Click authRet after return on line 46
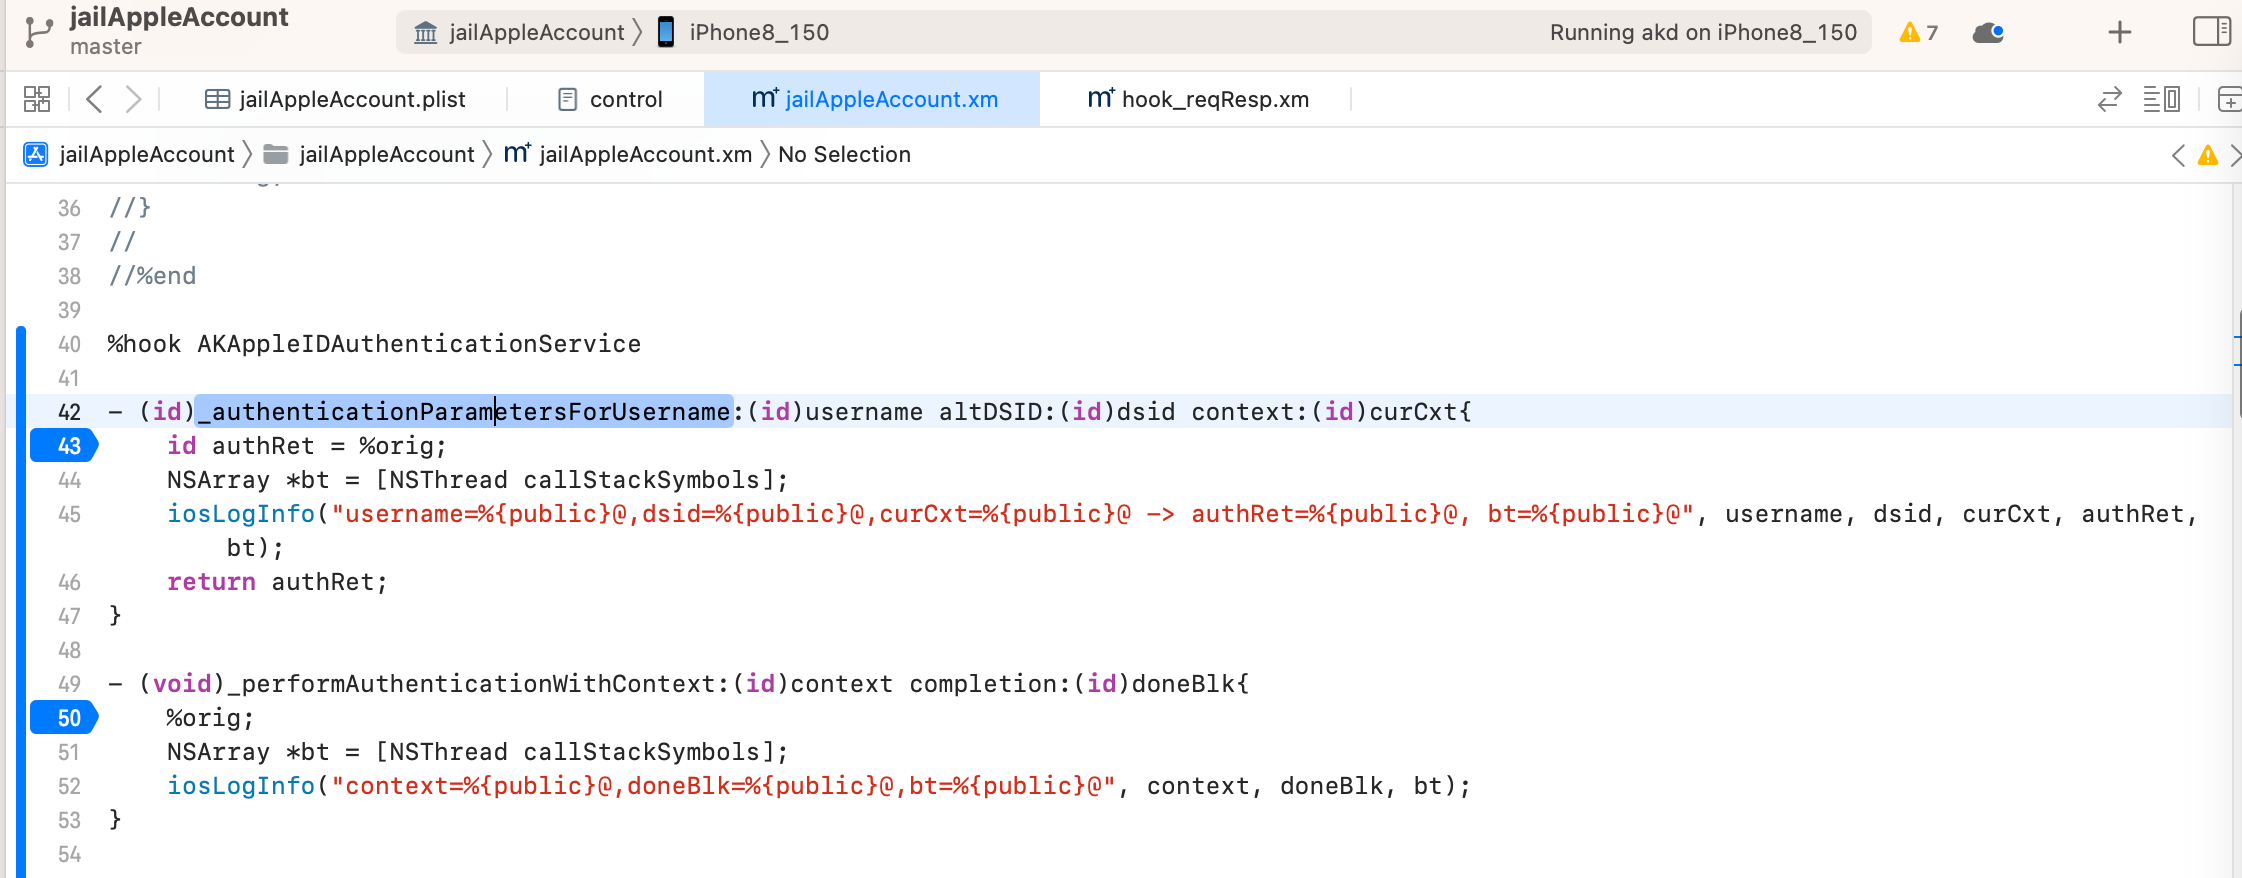The height and width of the screenshot is (878, 2242). tap(323, 581)
